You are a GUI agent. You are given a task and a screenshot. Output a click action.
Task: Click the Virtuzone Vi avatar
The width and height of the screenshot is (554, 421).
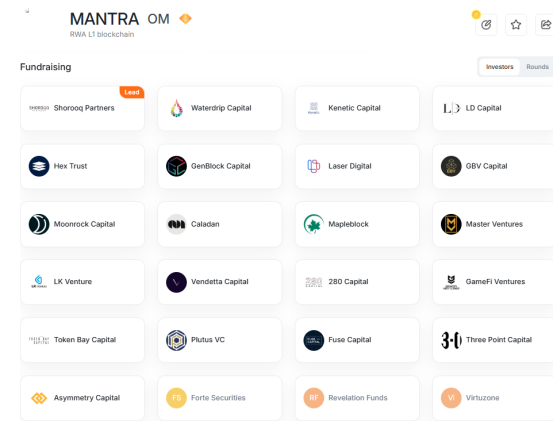point(451,398)
